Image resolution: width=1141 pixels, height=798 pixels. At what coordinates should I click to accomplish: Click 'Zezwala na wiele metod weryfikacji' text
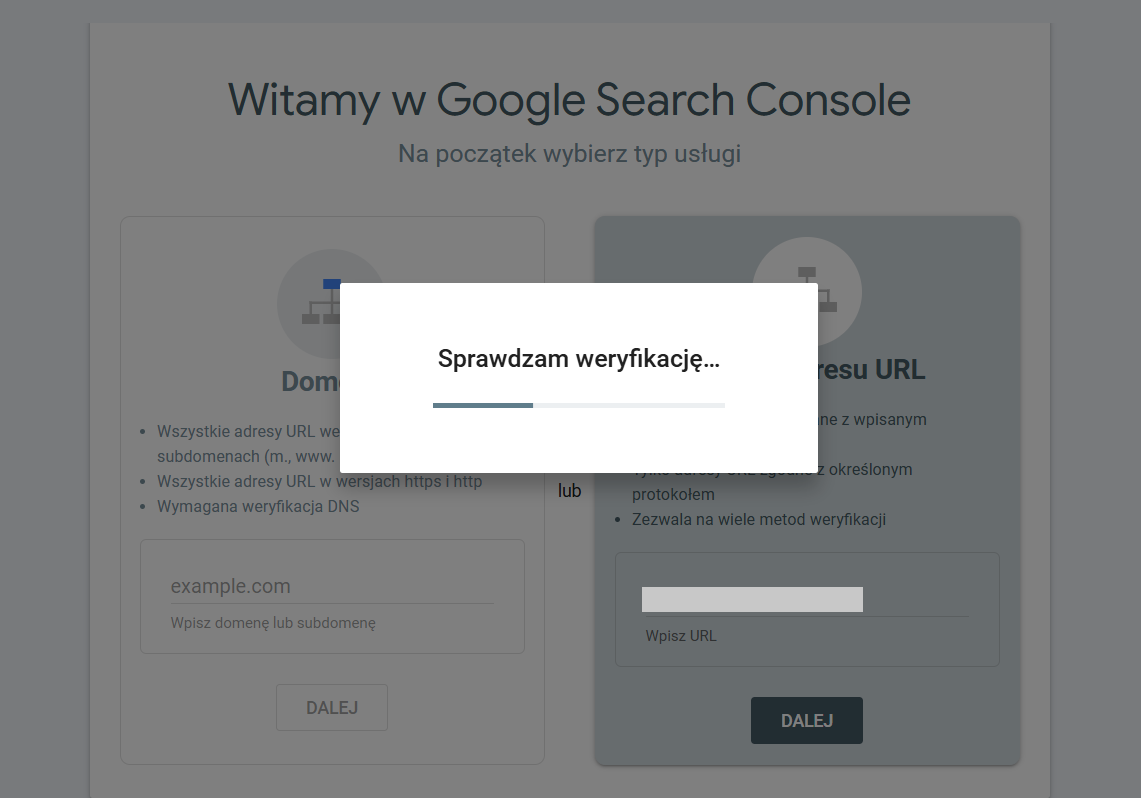(x=759, y=519)
